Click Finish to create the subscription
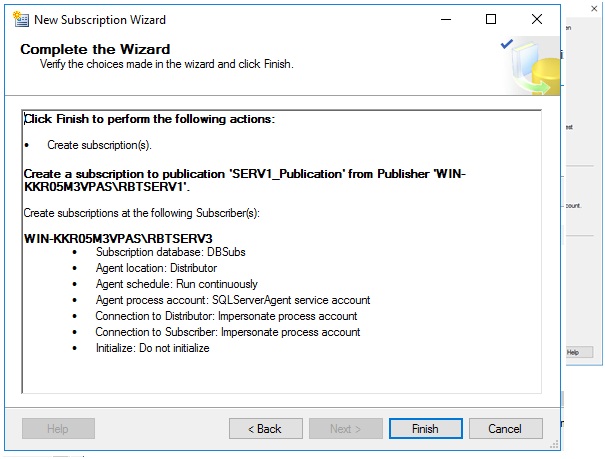Viewport: 605px width, 459px height. click(425, 429)
